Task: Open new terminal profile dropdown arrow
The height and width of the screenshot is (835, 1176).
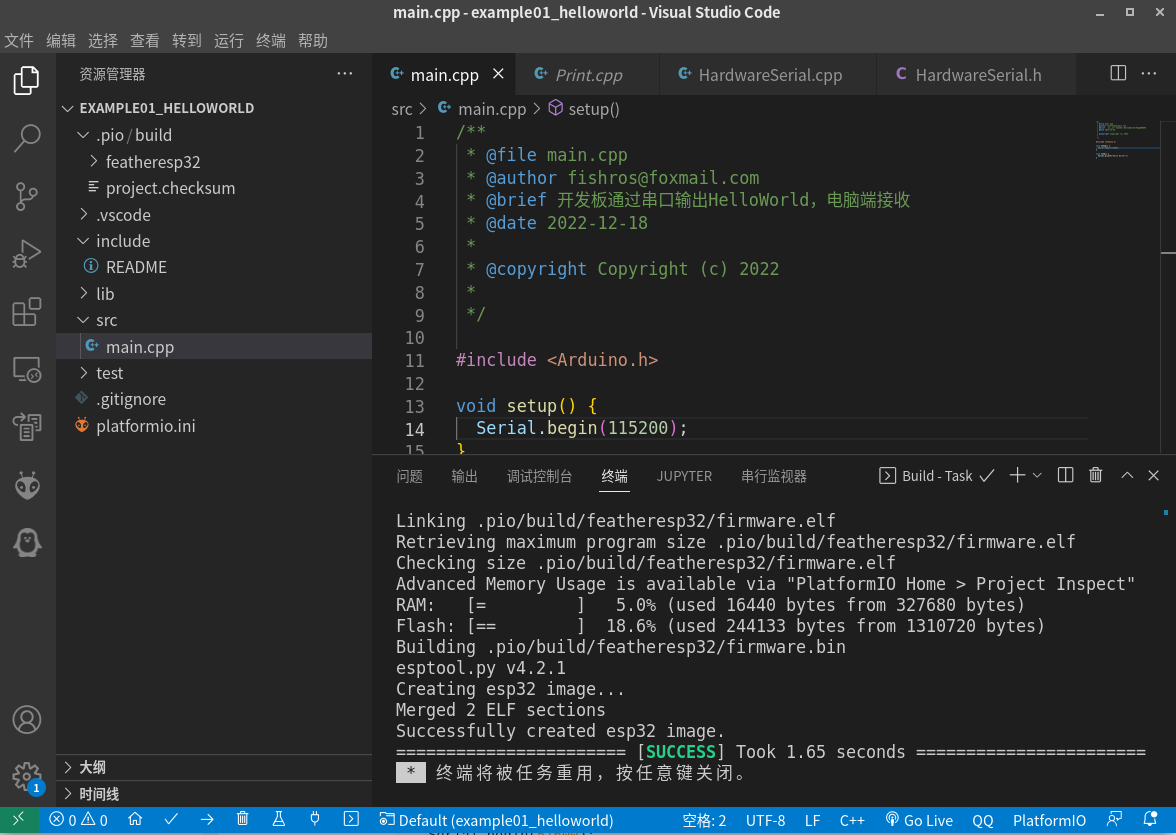Action: pyautogui.click(x=1037, y=476)
